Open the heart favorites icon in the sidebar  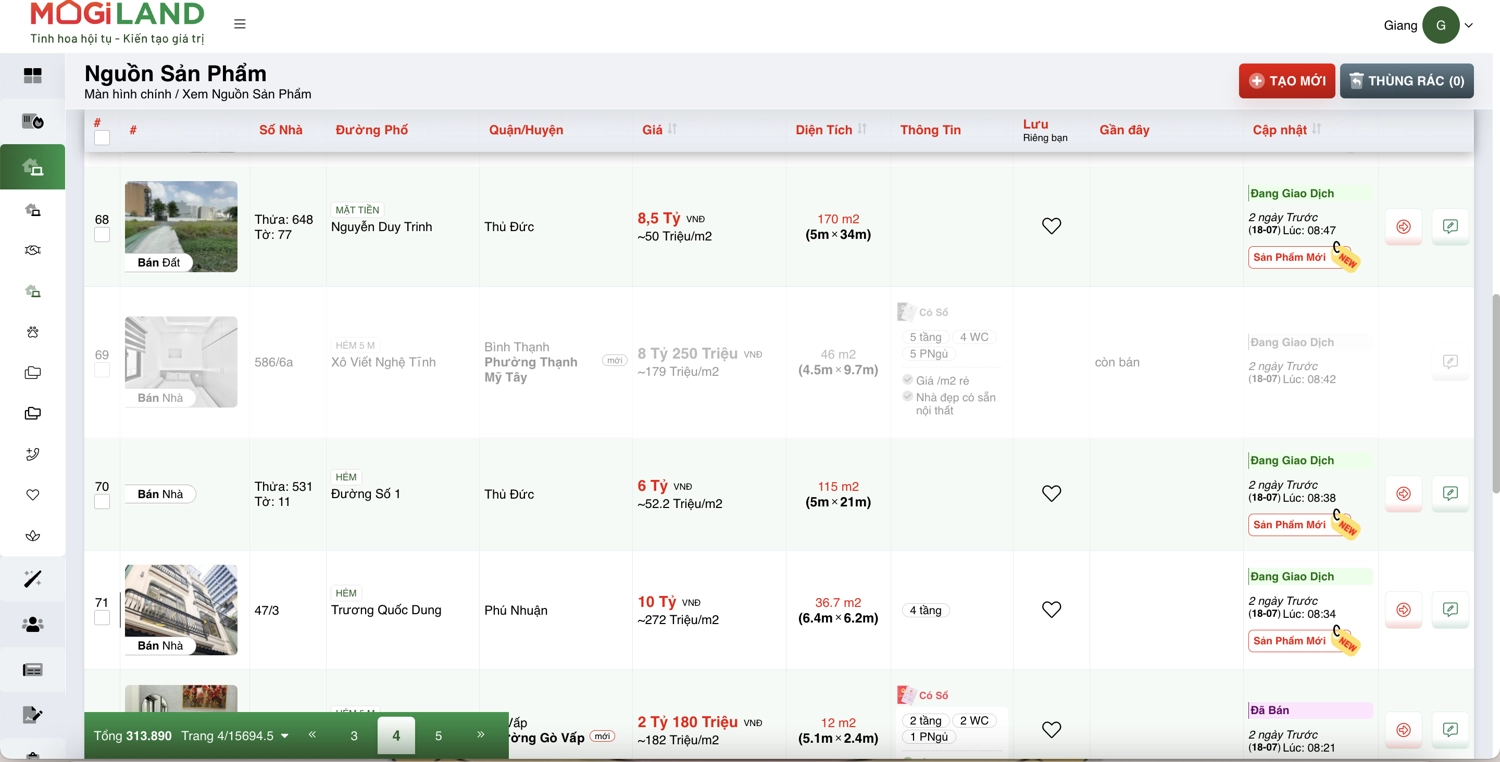tap(33, 495)
